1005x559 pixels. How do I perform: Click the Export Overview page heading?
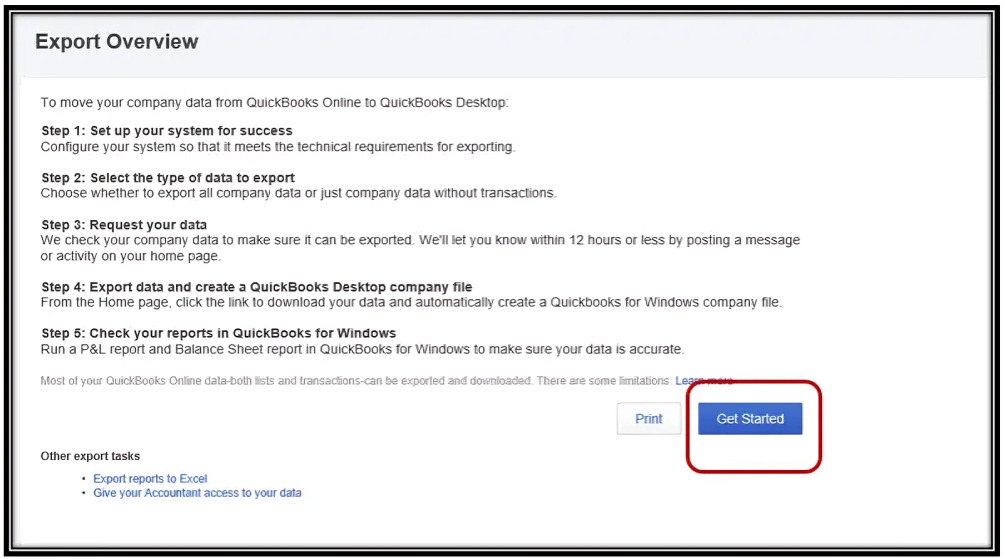[x=117, y=42]
